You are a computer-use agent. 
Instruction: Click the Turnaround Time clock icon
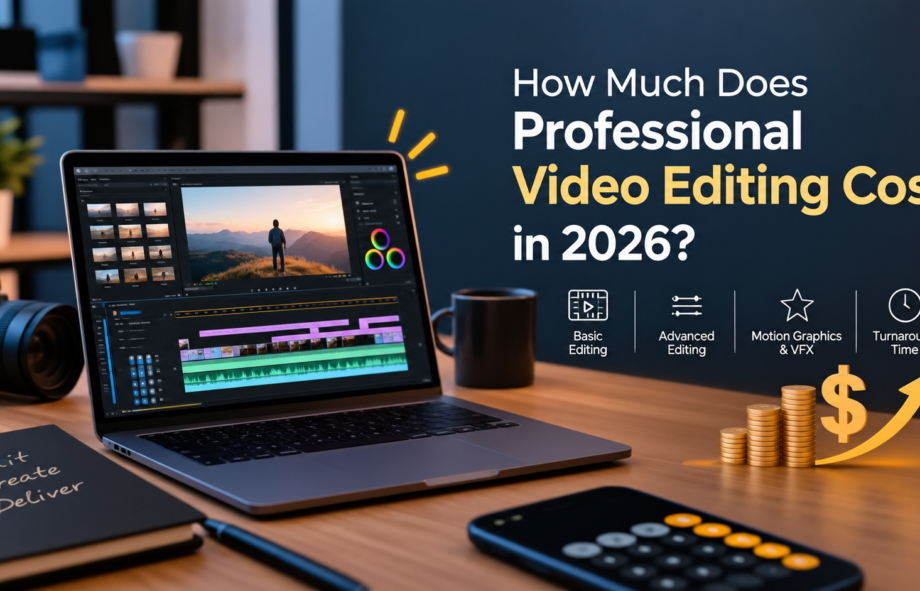coord(904,305)
